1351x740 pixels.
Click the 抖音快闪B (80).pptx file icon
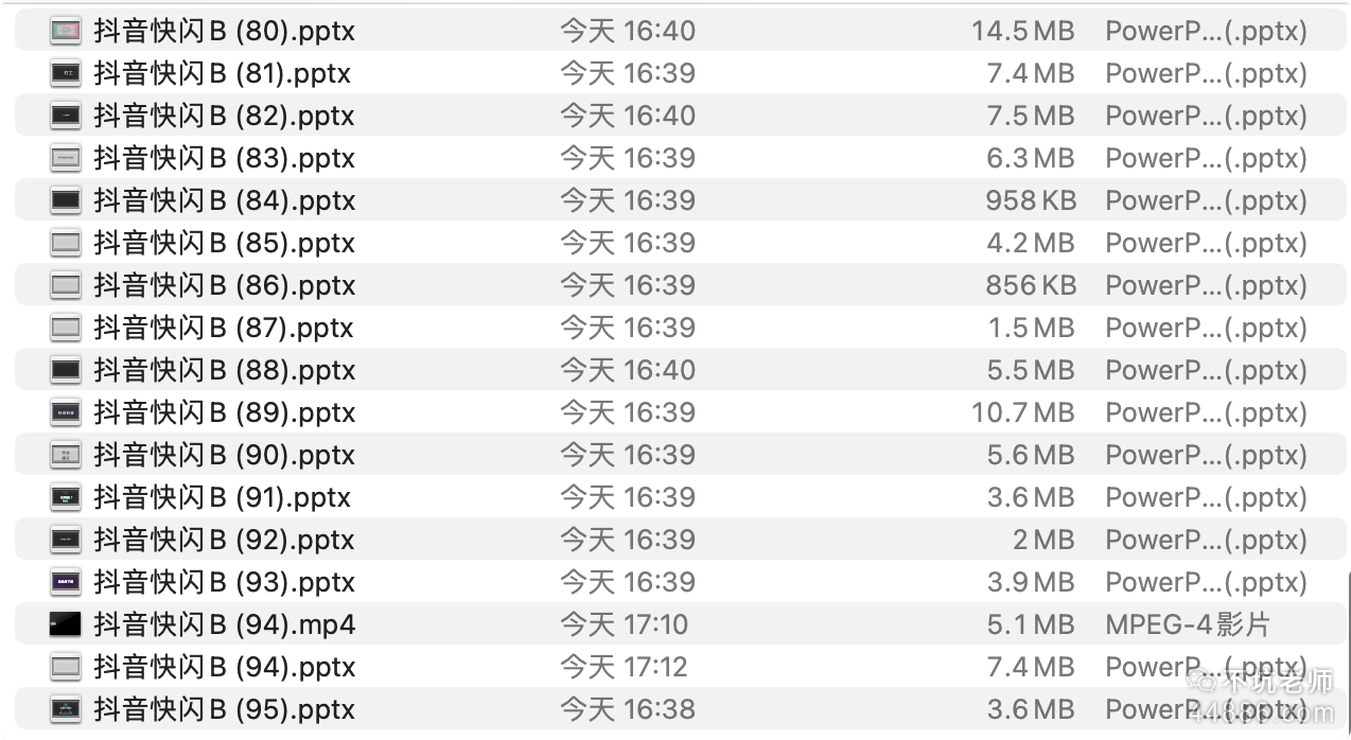click(x=65, y=31)
